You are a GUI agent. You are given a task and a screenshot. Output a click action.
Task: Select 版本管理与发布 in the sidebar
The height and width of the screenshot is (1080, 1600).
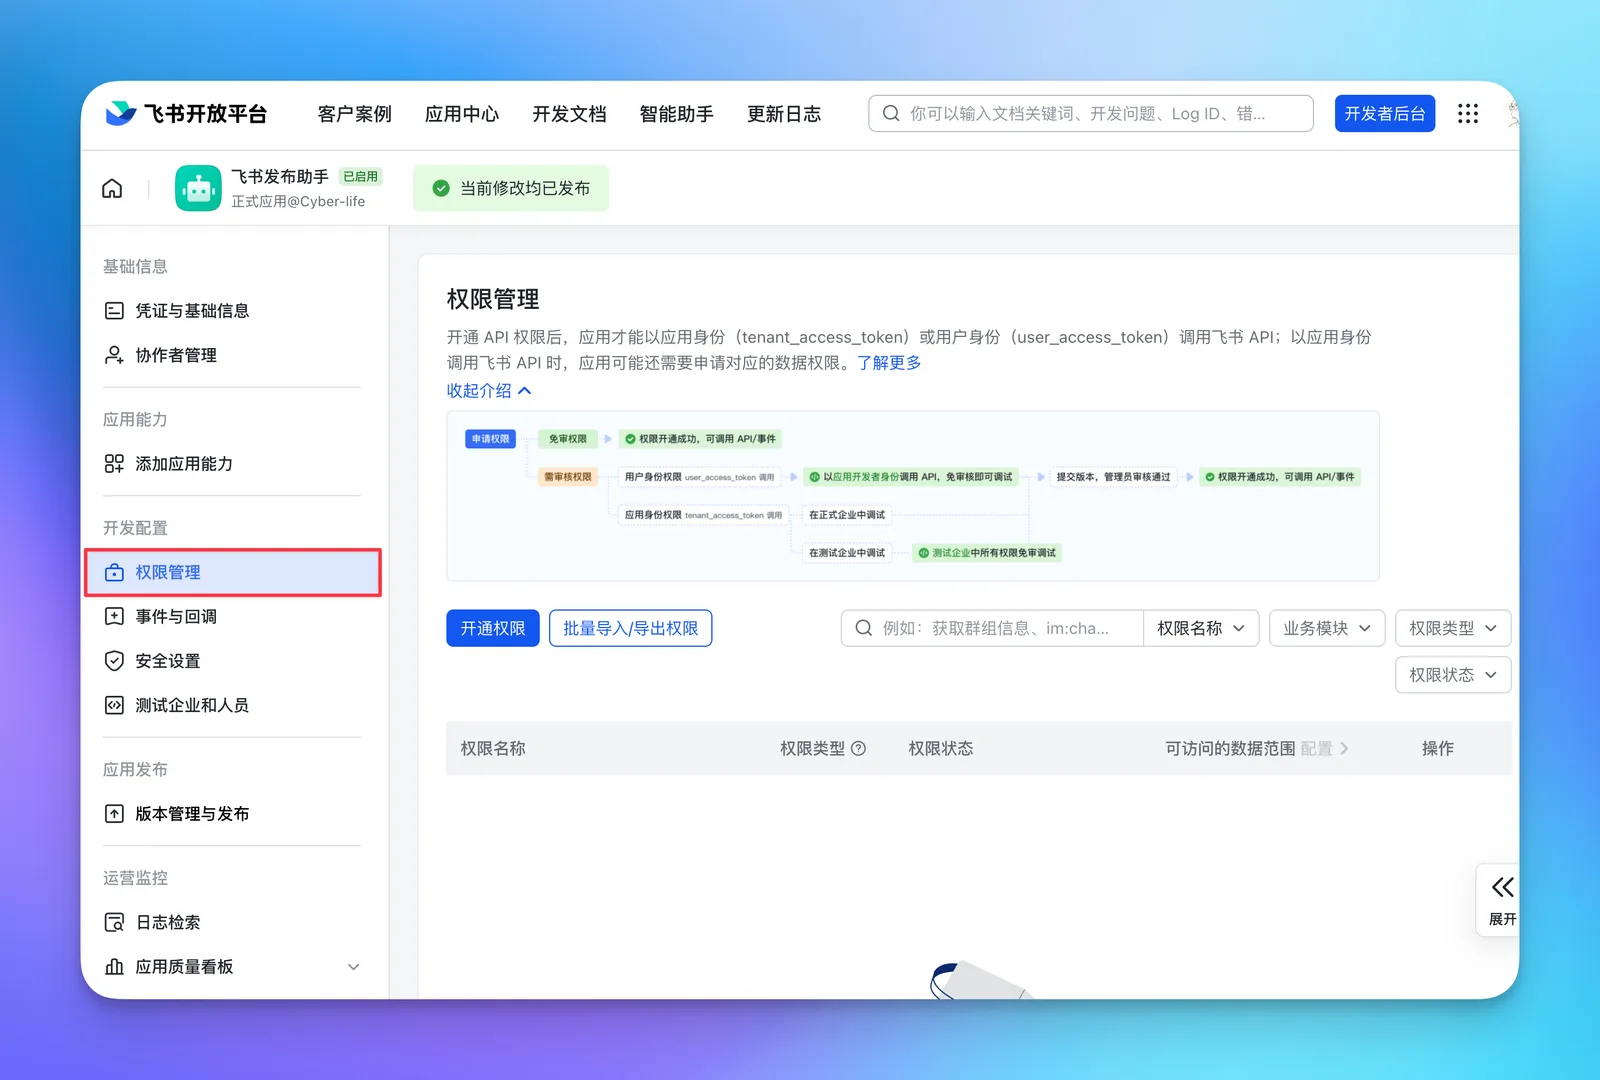tap(233, 814)
